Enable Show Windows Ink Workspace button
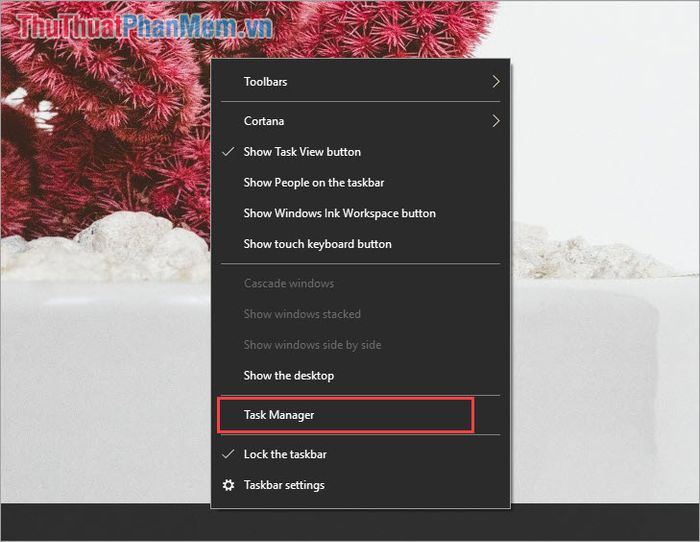The height and width of the screenshot is (542, 700). coord(360,213)
